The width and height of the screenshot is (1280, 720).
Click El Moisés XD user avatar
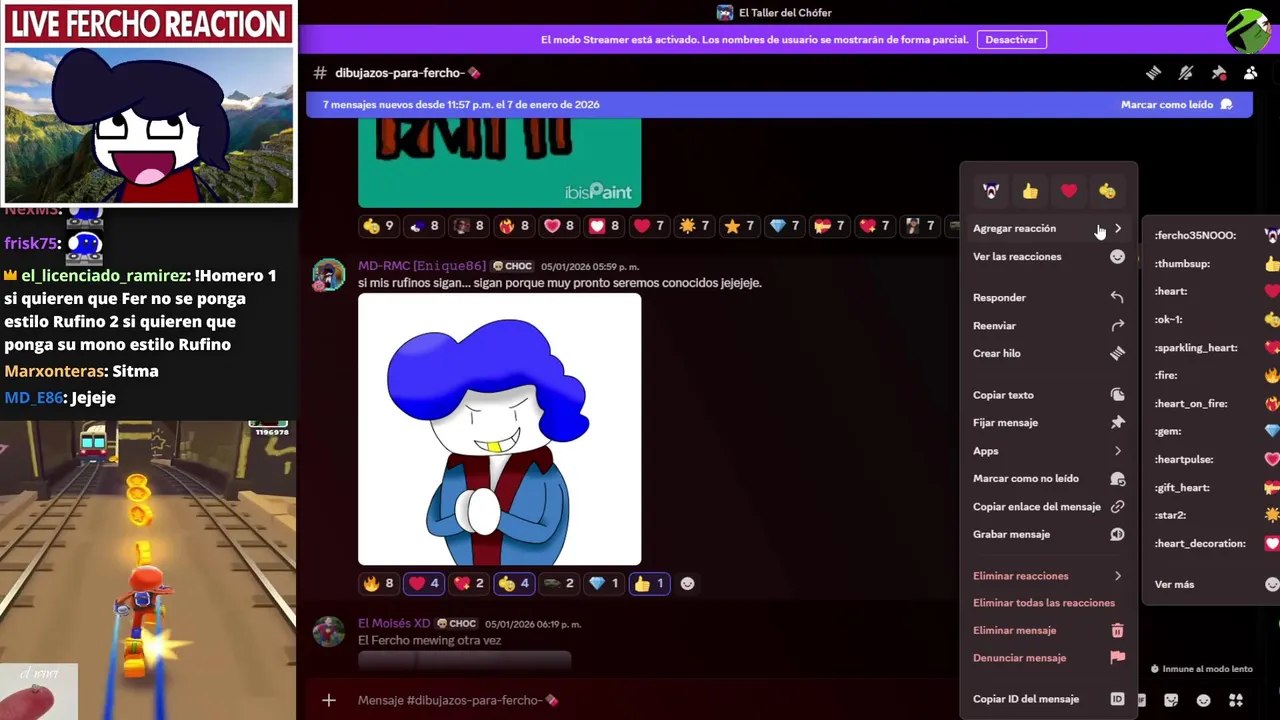point(329,631)
